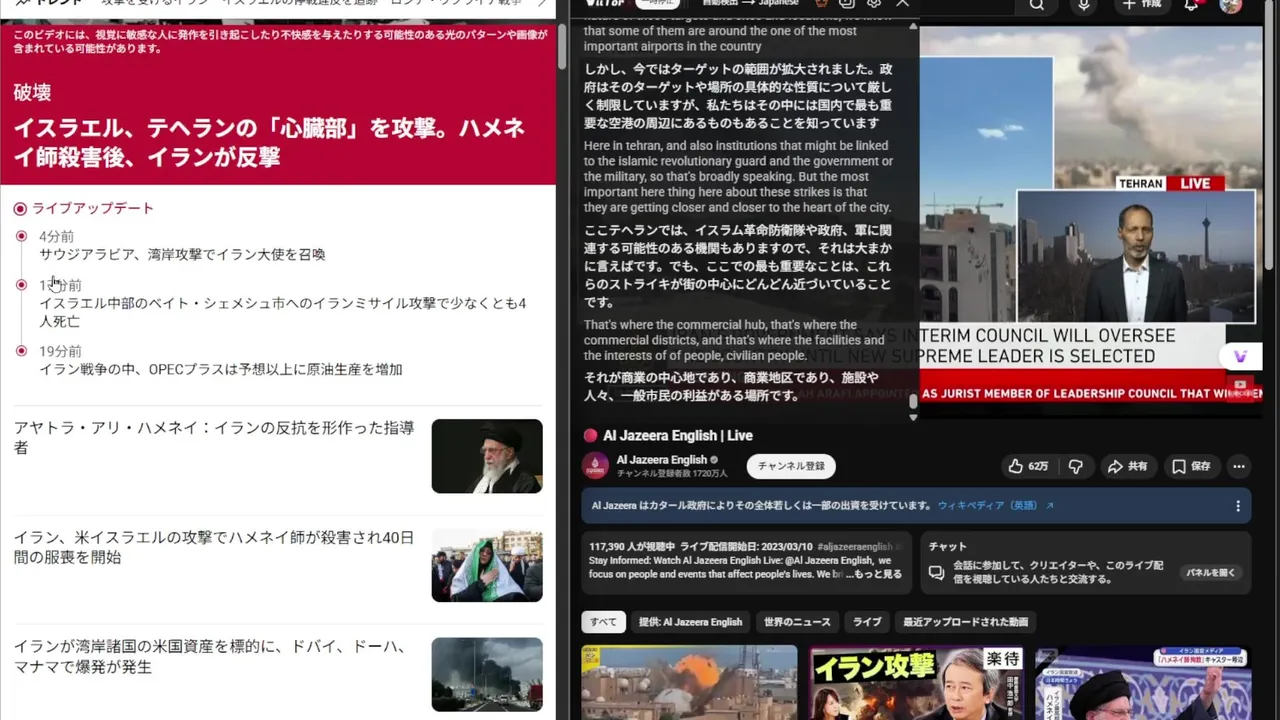Image resolution: width=1280 pixels, height=720 pixels.
Task: Click the 117,390 人が視聴中 viewer count
Action: pos(632,547)
